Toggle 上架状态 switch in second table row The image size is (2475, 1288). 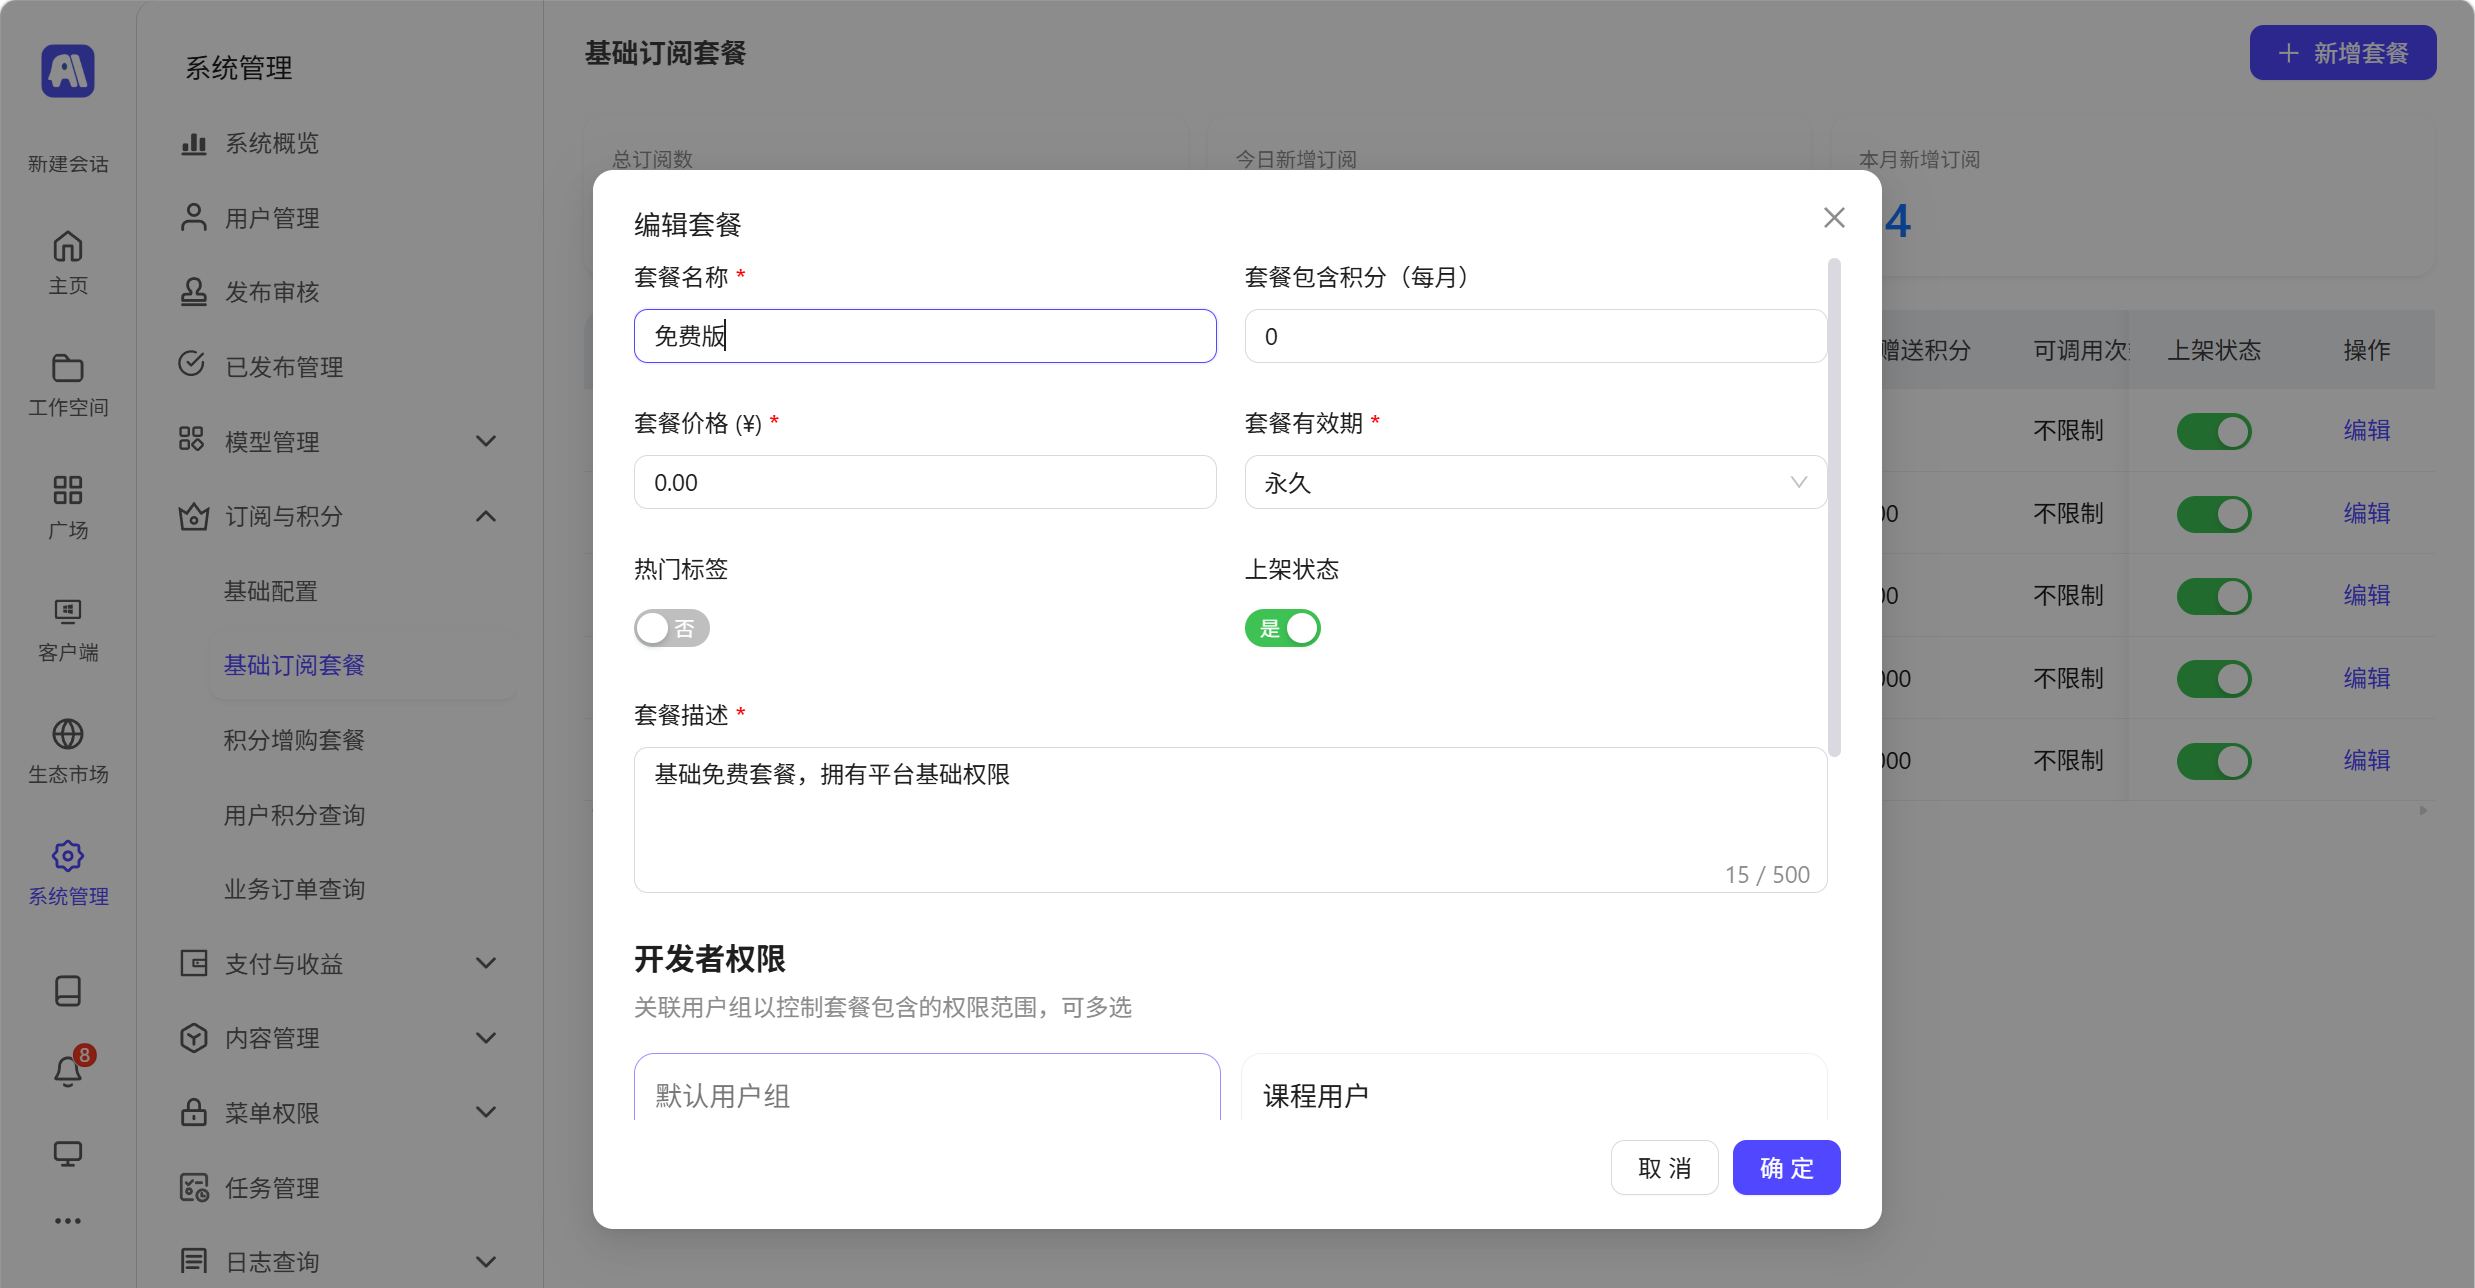click(x=2214, y=514)
